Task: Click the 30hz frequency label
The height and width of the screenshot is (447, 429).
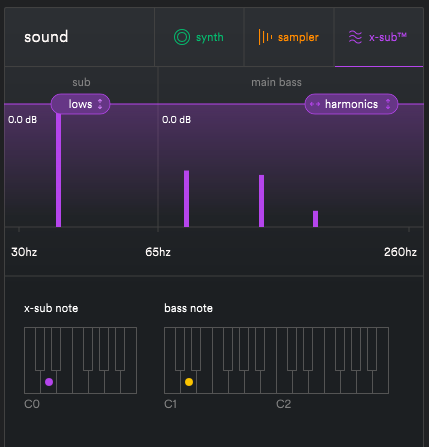Action: [x=24, y=252]
